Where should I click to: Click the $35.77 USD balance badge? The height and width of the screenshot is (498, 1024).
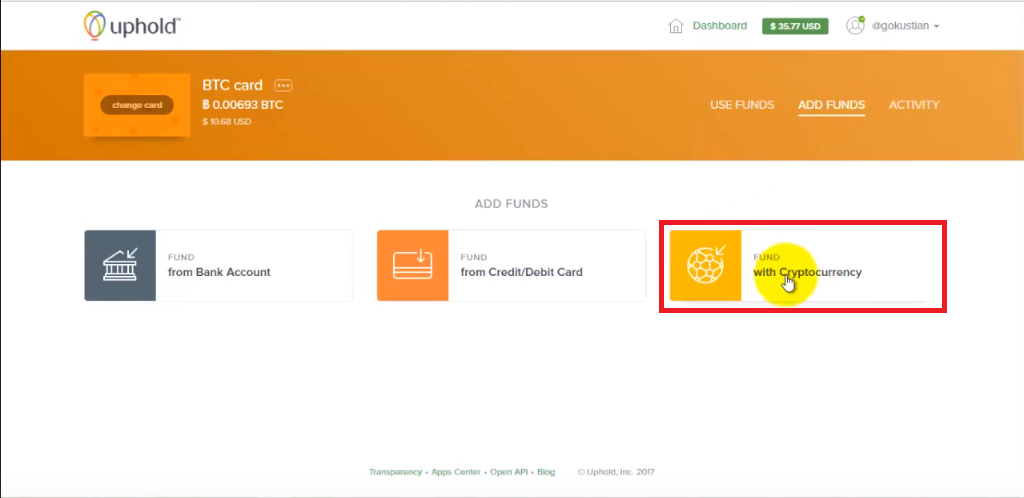coord(795,26)
